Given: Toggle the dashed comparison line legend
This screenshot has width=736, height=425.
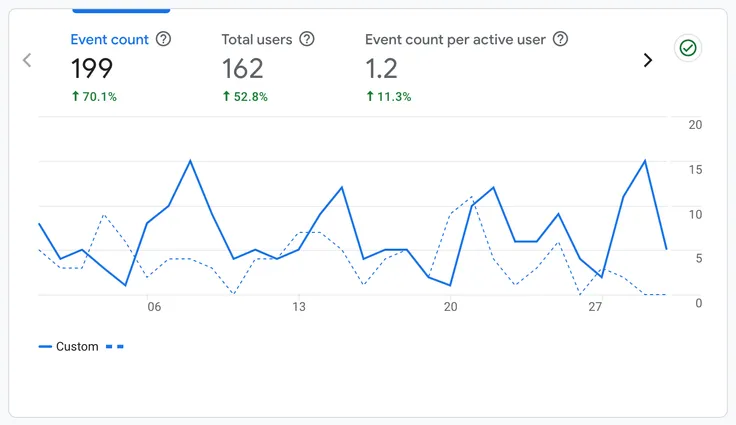Looking at the screenshot, I should (115, 347).
